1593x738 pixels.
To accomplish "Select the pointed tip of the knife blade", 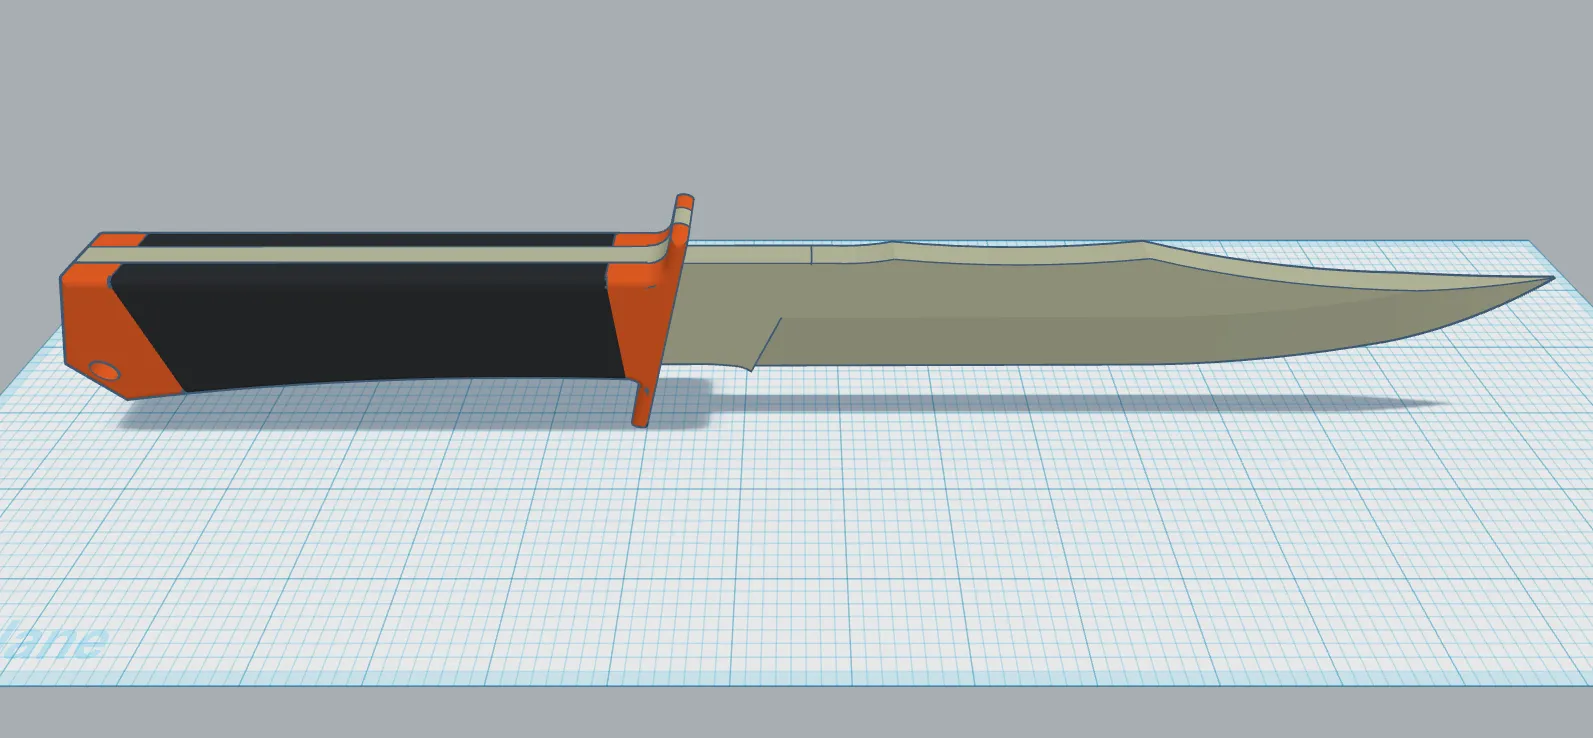I will [x=1545, y=282].
